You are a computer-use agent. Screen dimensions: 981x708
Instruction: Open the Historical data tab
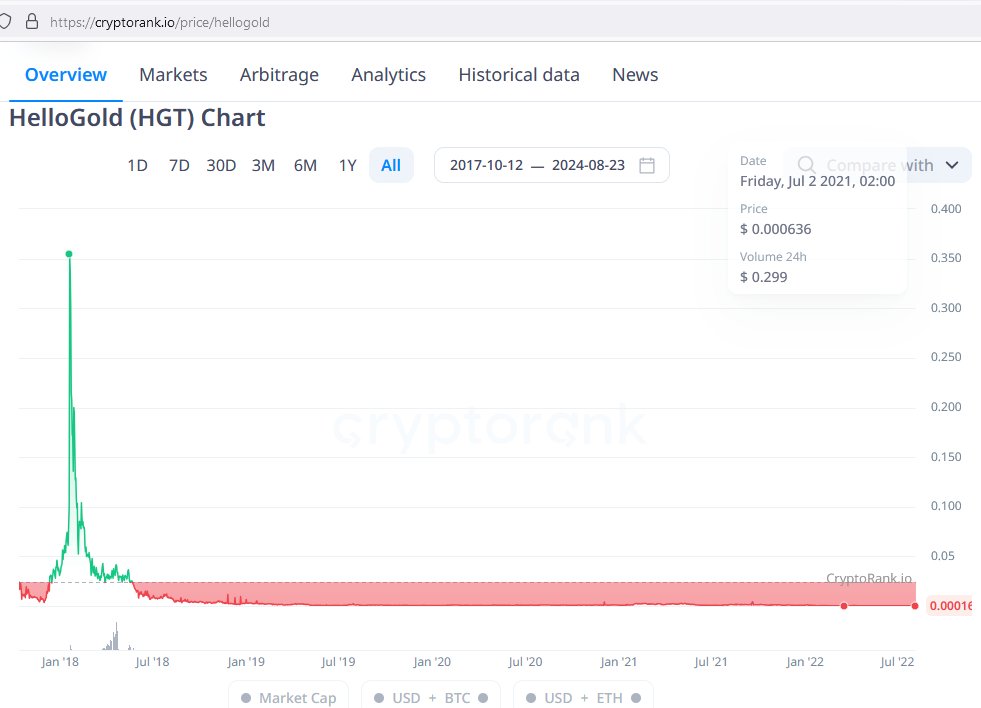pos(519,74)
